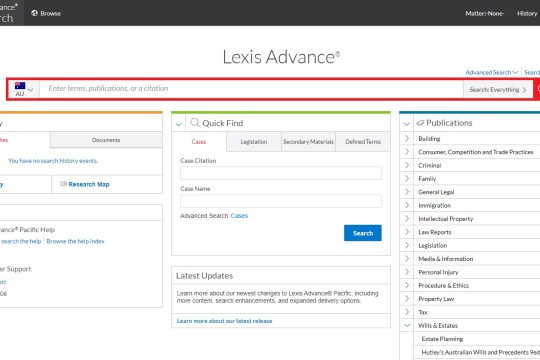Click the Case Name input field
This screenshot has width=540, height=360.
[x=281, y=201]
